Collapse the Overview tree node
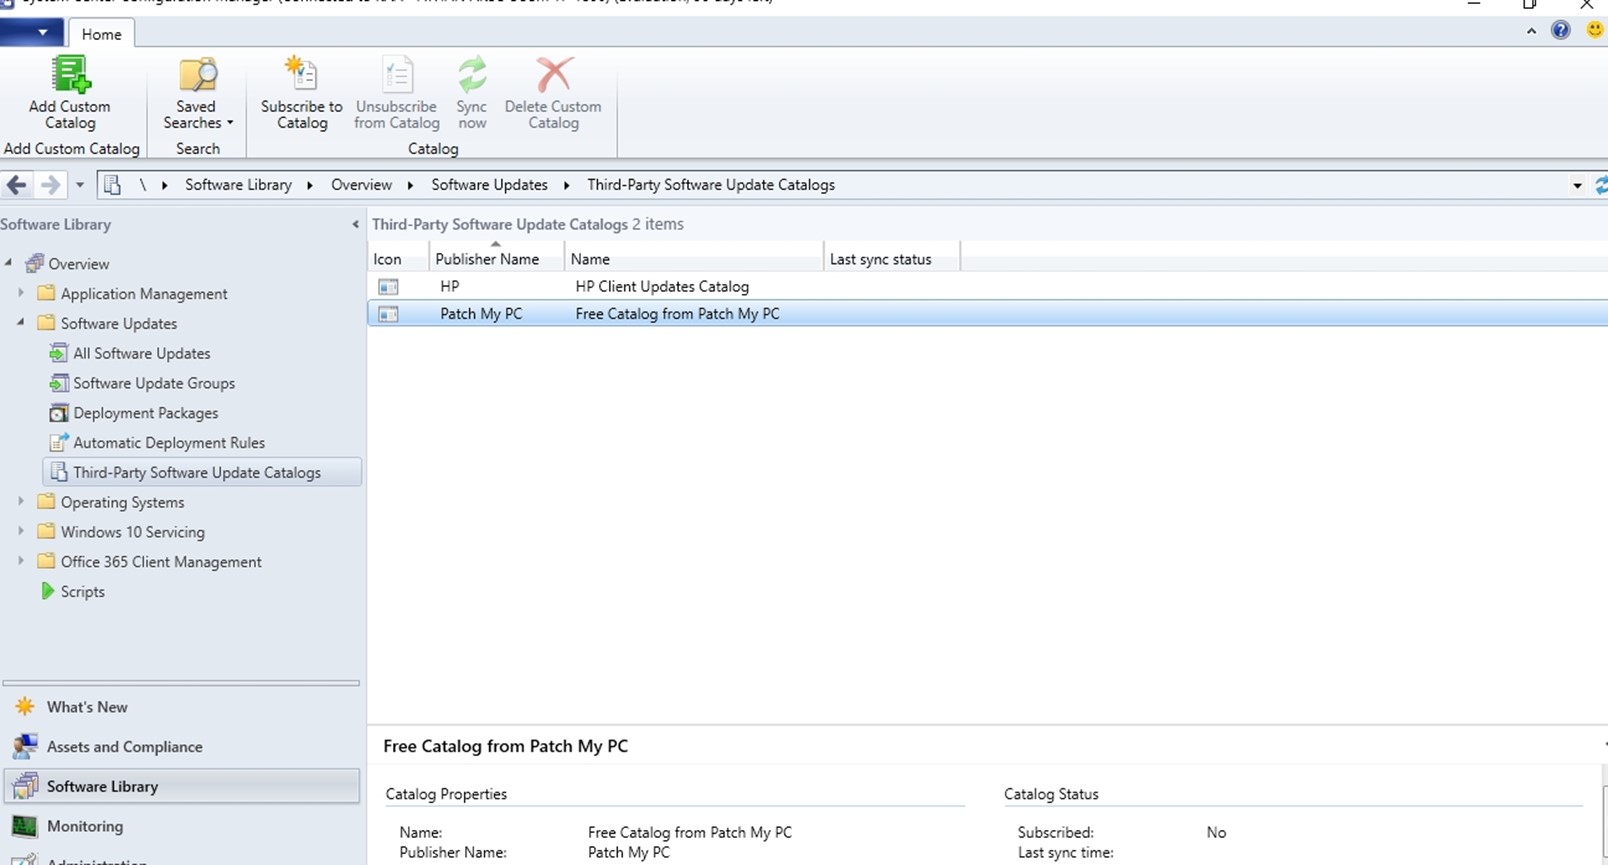1608x865 pixels. [9, 263]
